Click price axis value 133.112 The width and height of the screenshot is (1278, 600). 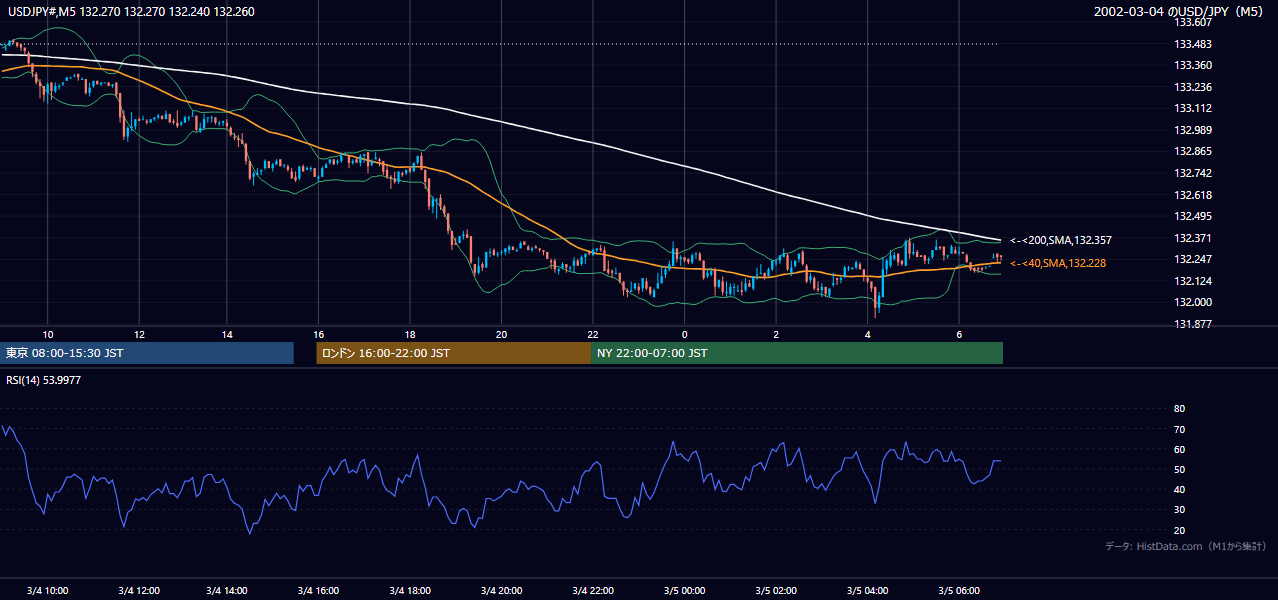tap(1191, 108)
